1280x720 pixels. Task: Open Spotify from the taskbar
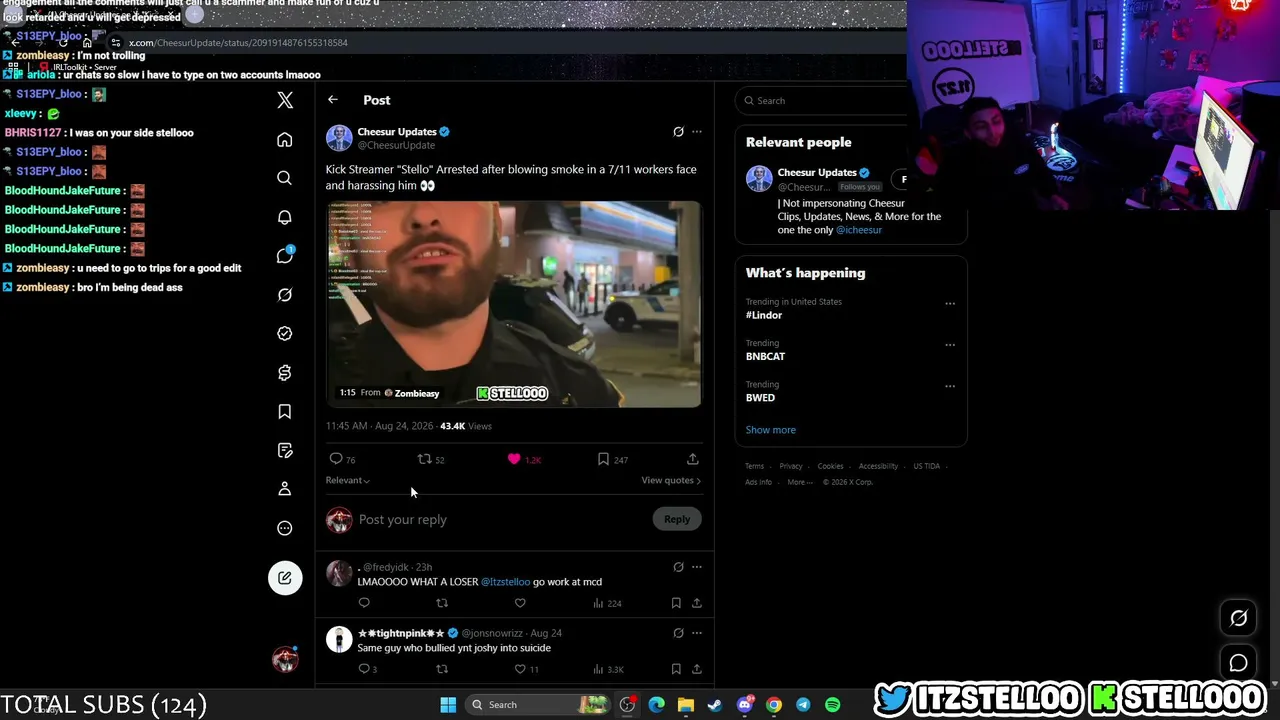coord(832,705)
